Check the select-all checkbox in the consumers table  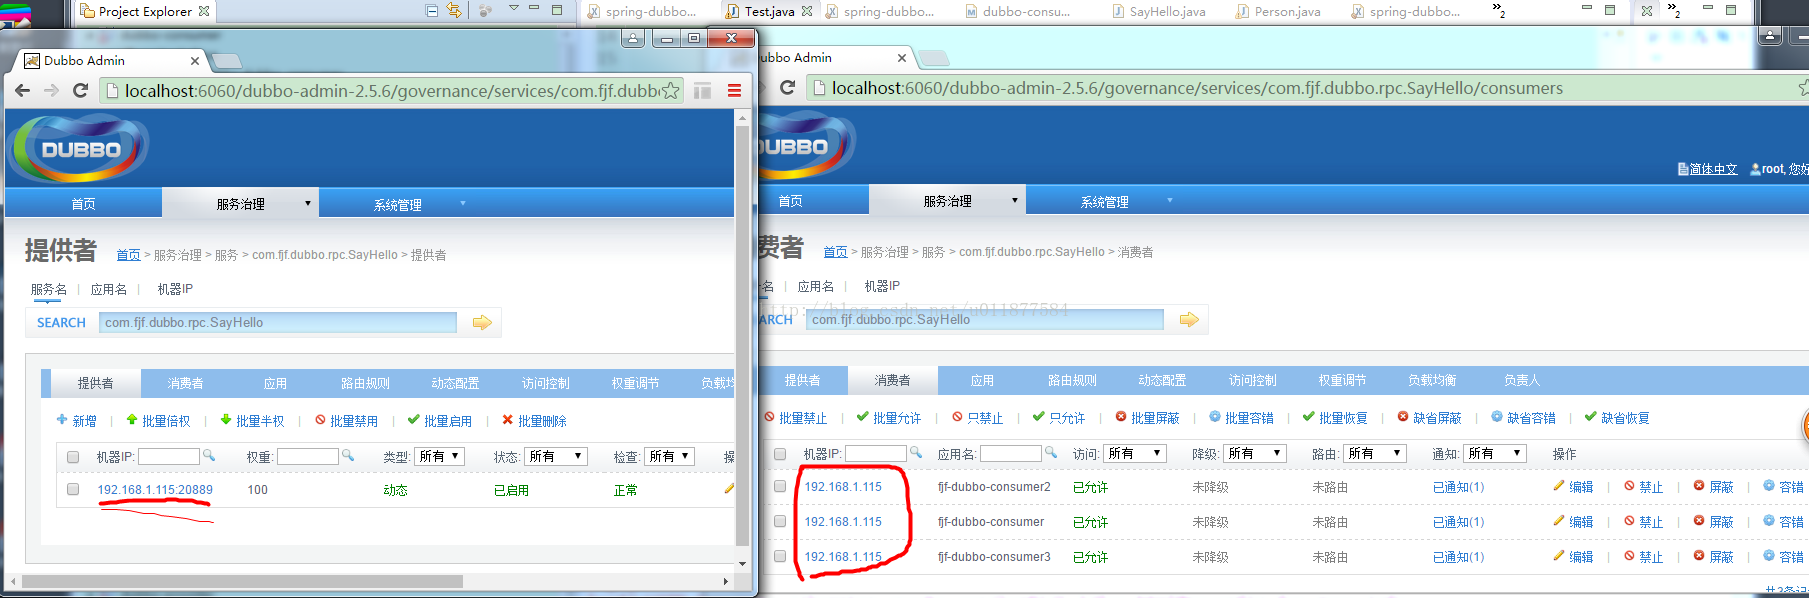(780, 453)
